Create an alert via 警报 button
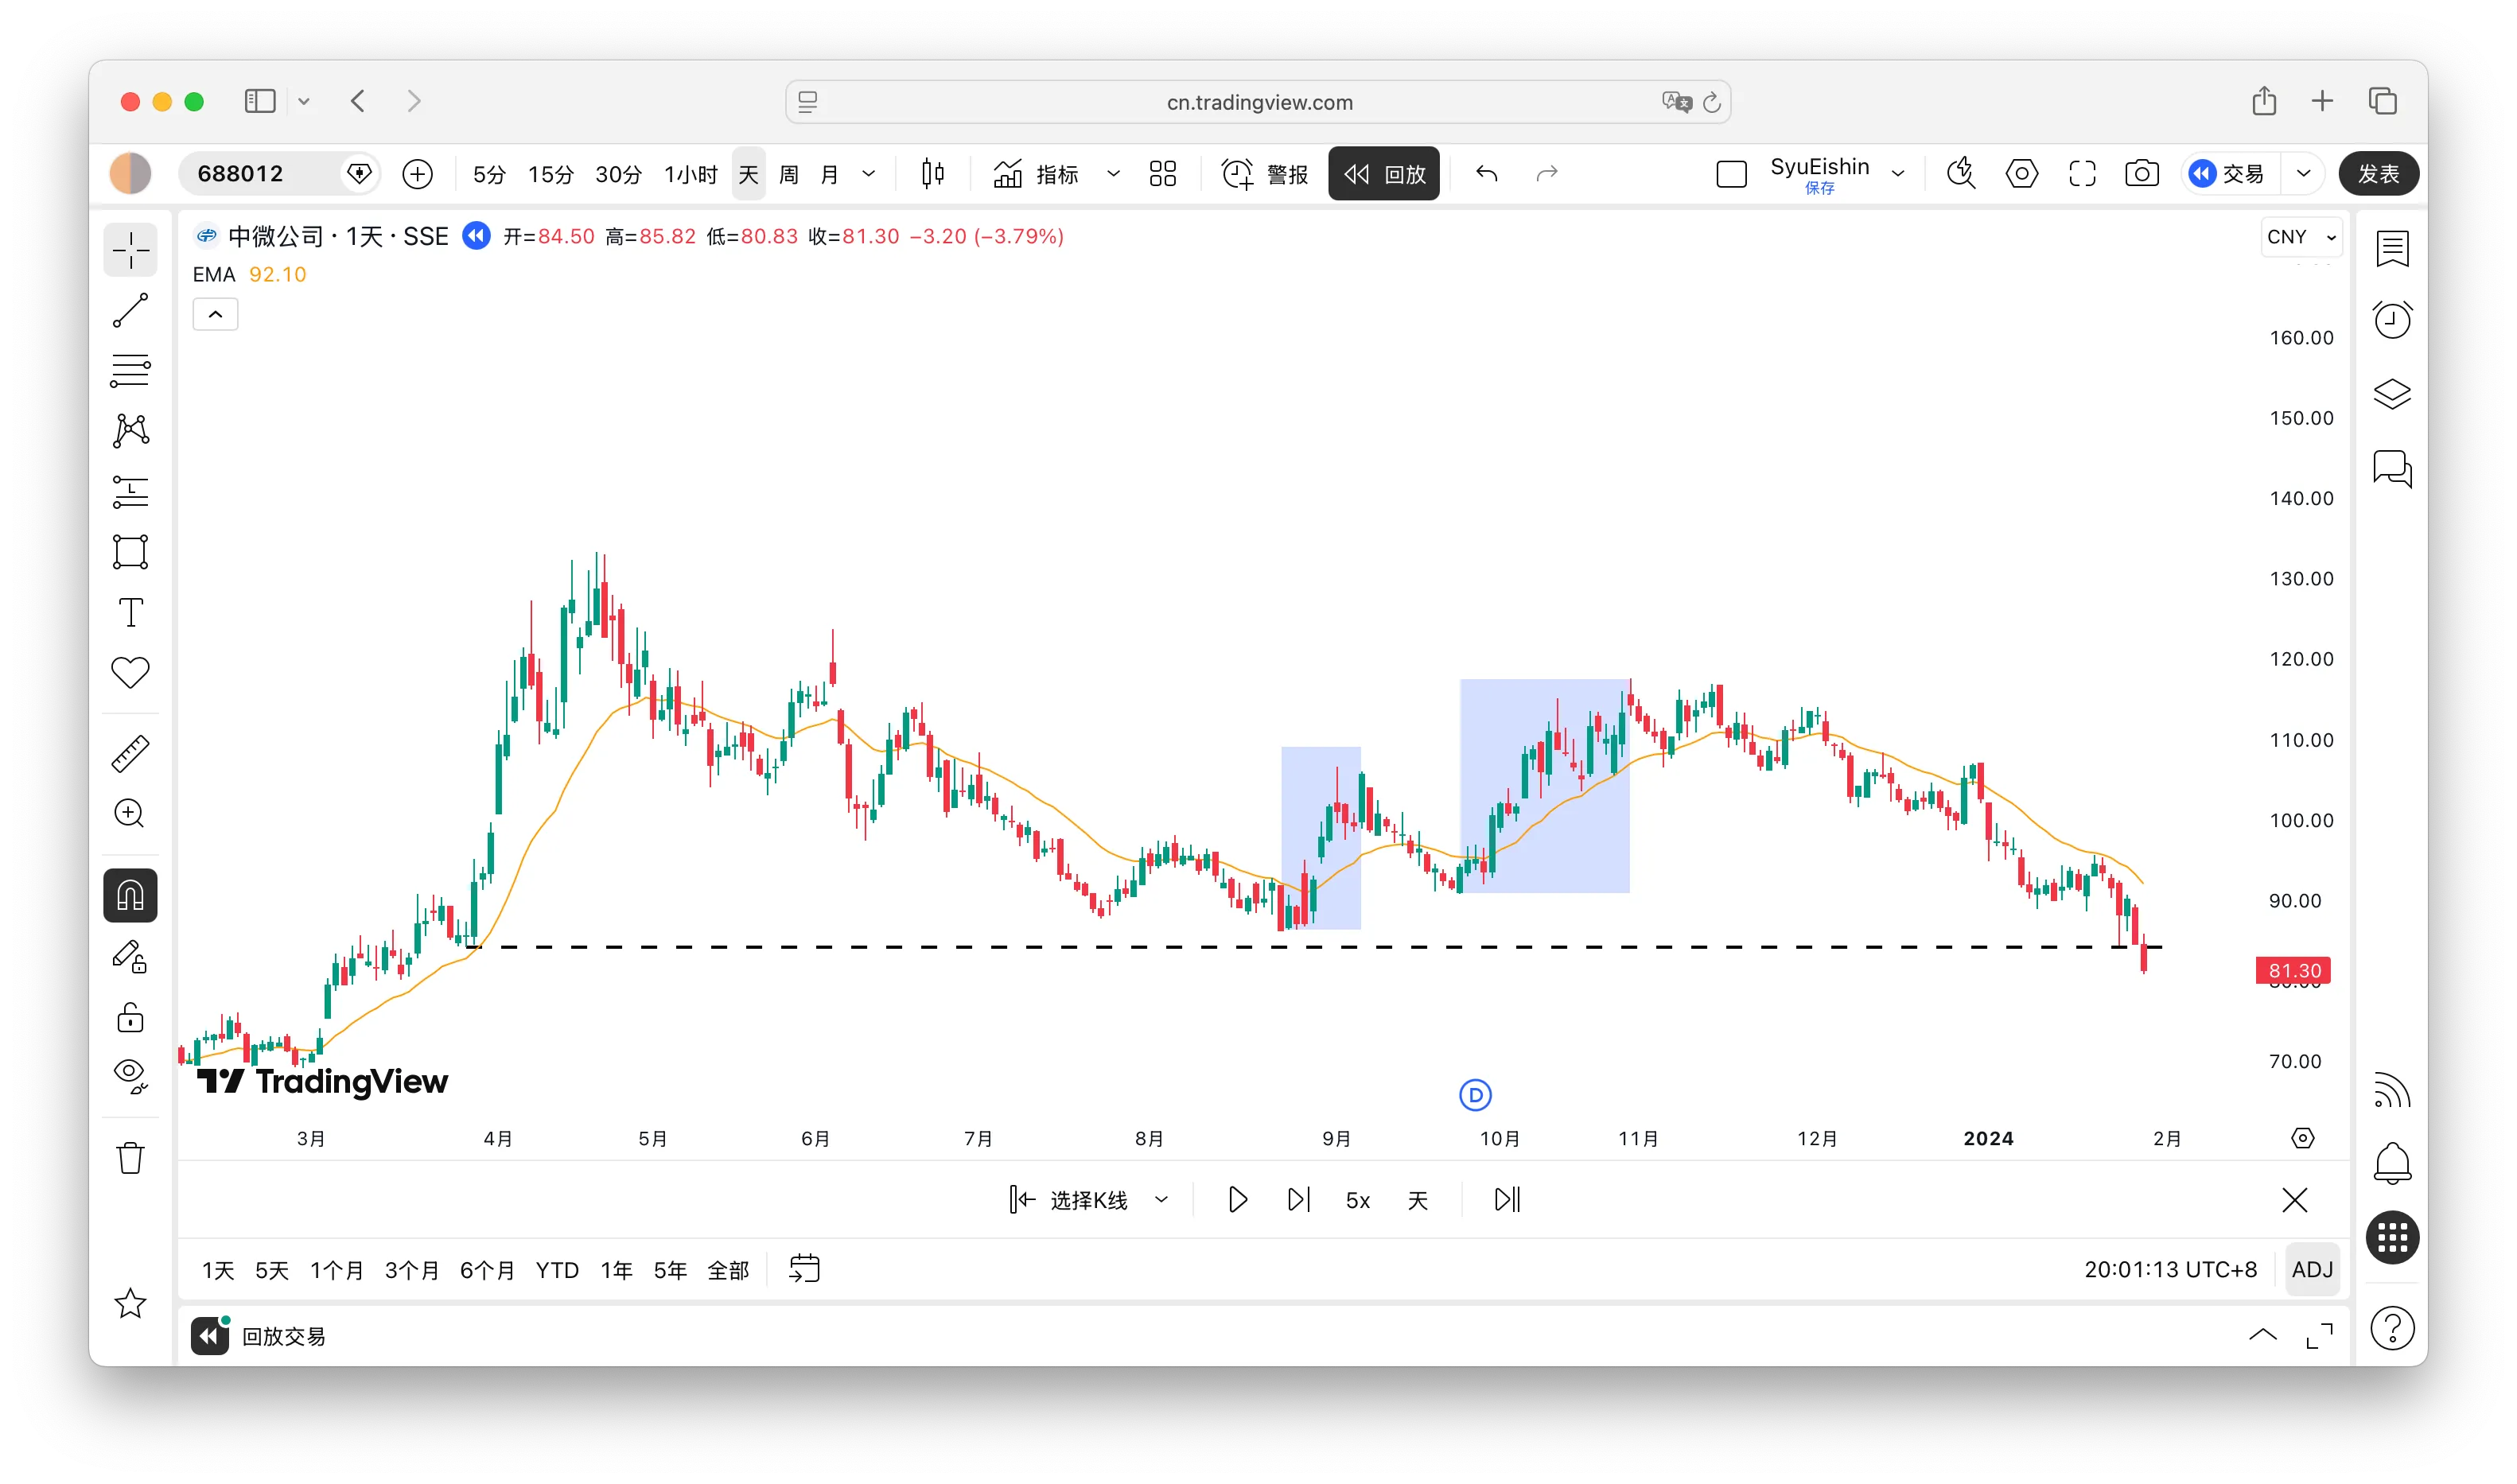 pos(1265,174)
